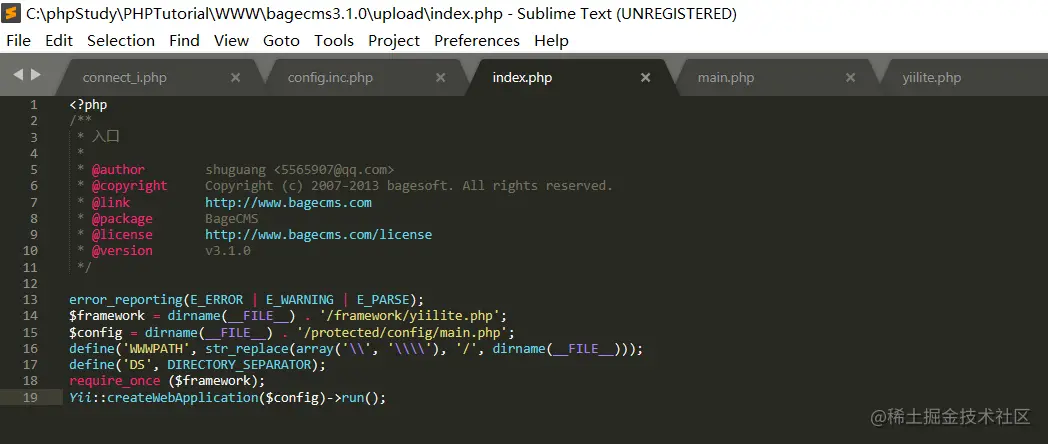
Task: Click the run() call on line 19
Action: coord(360,397)
